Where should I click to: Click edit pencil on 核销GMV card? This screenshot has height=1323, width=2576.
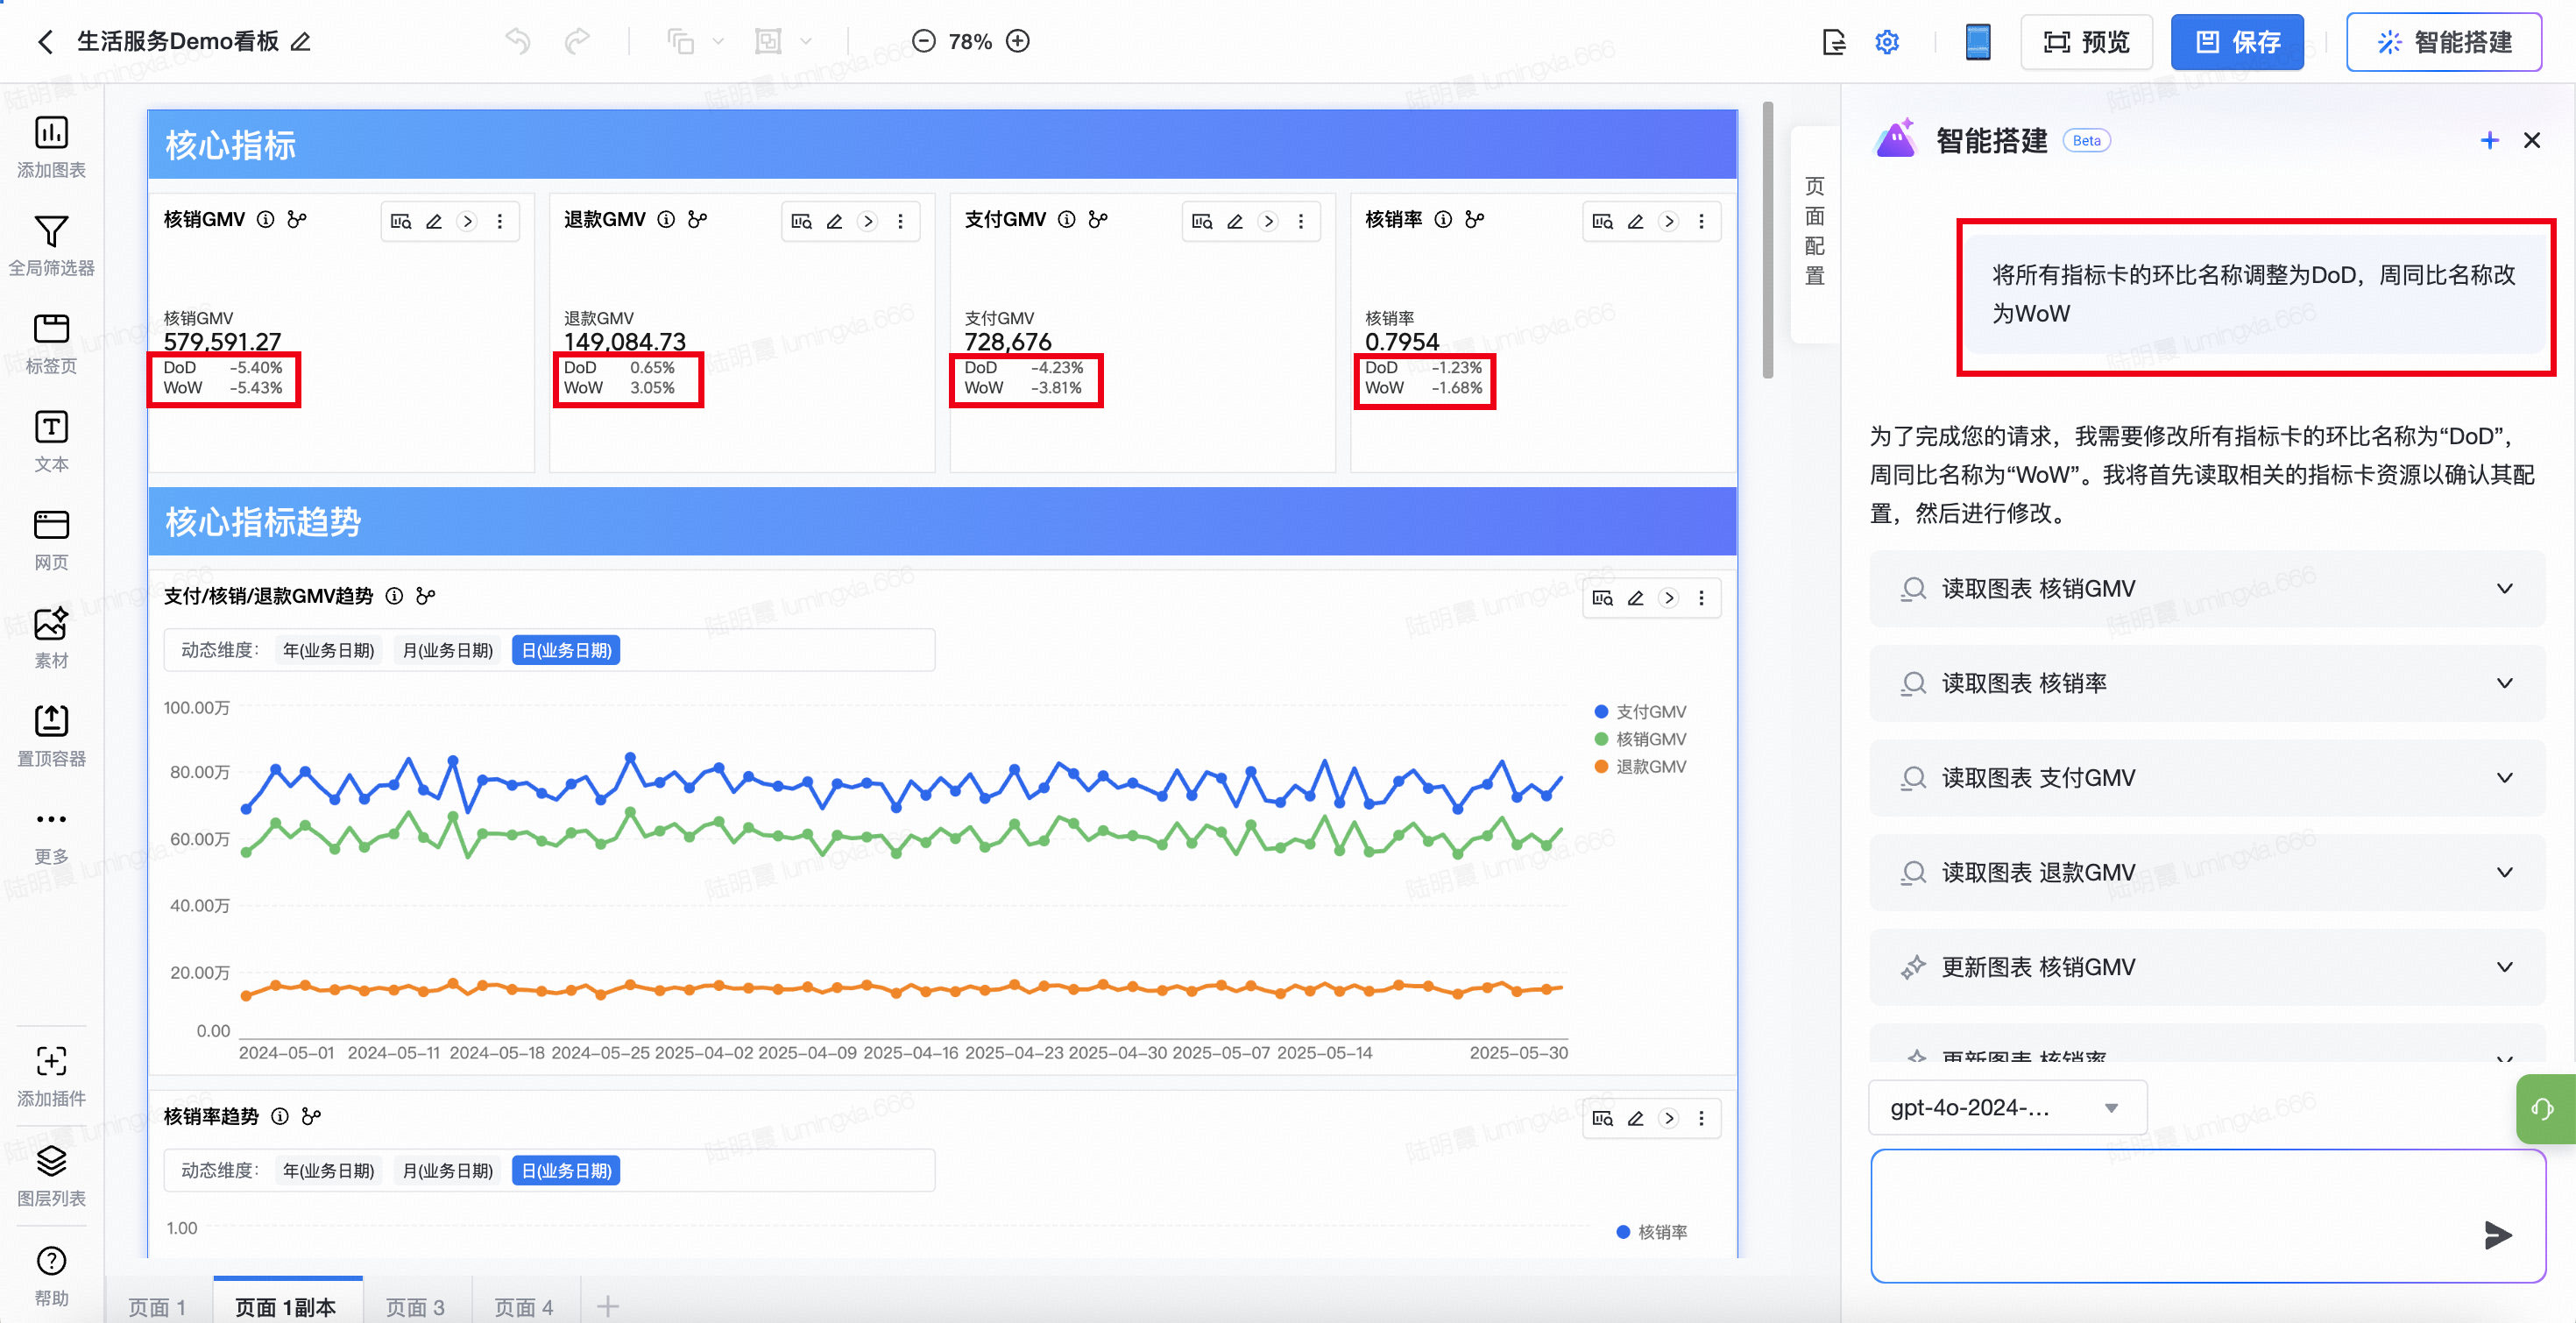pos(434,222)
